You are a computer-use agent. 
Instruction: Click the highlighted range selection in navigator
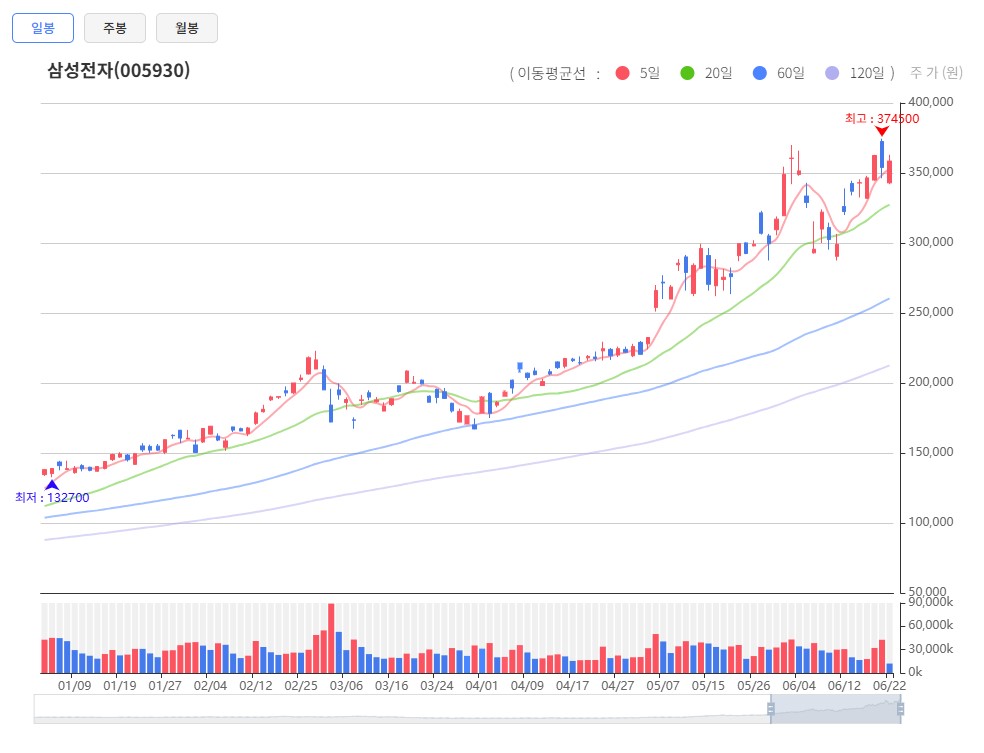[x=835, y=709]
